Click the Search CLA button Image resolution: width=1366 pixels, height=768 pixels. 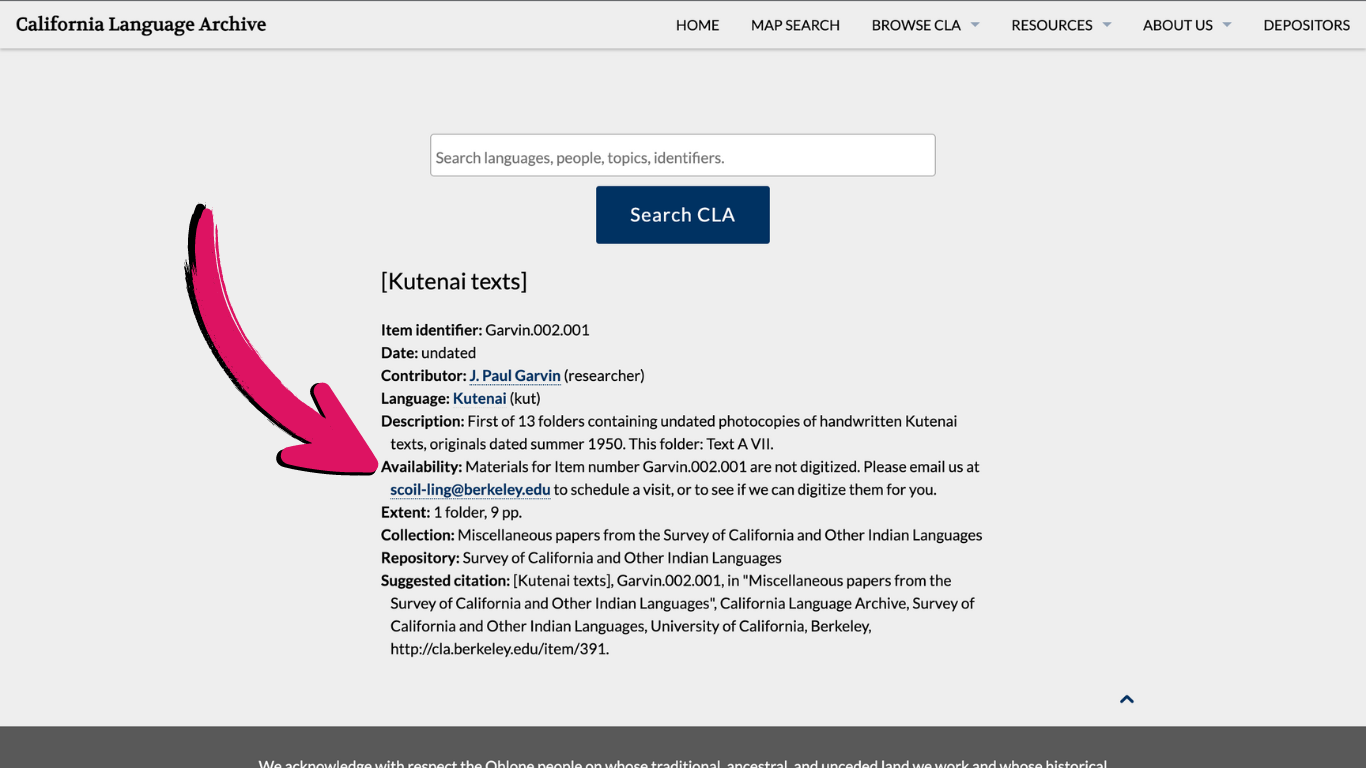pyautogui.click(x=683, y=215)
